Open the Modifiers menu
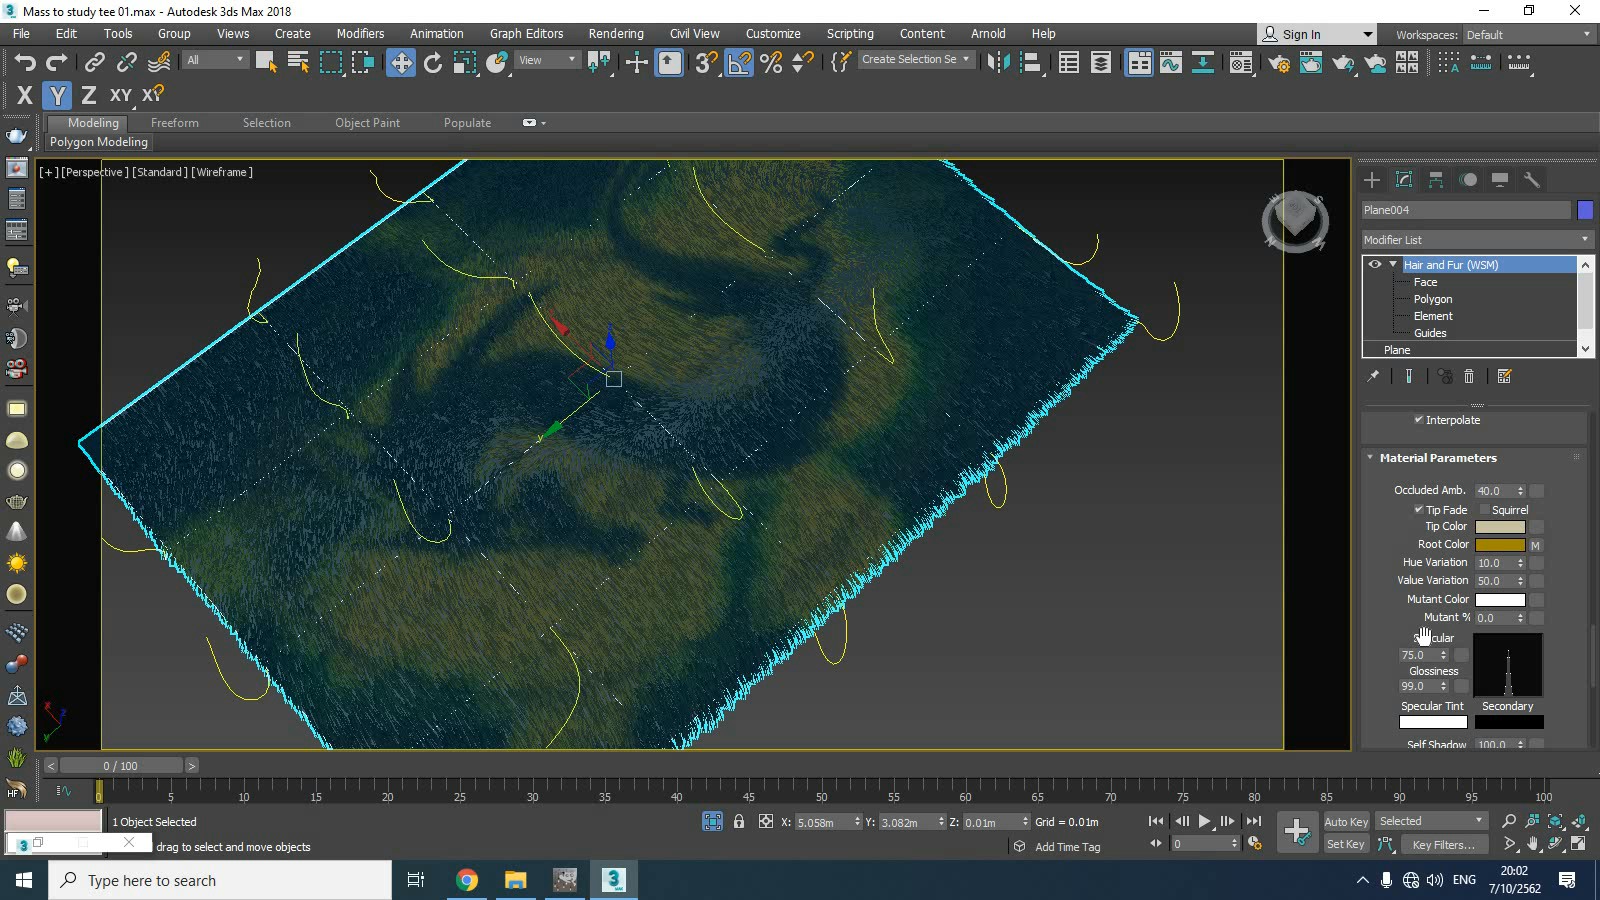 click(x=360, y=33)
